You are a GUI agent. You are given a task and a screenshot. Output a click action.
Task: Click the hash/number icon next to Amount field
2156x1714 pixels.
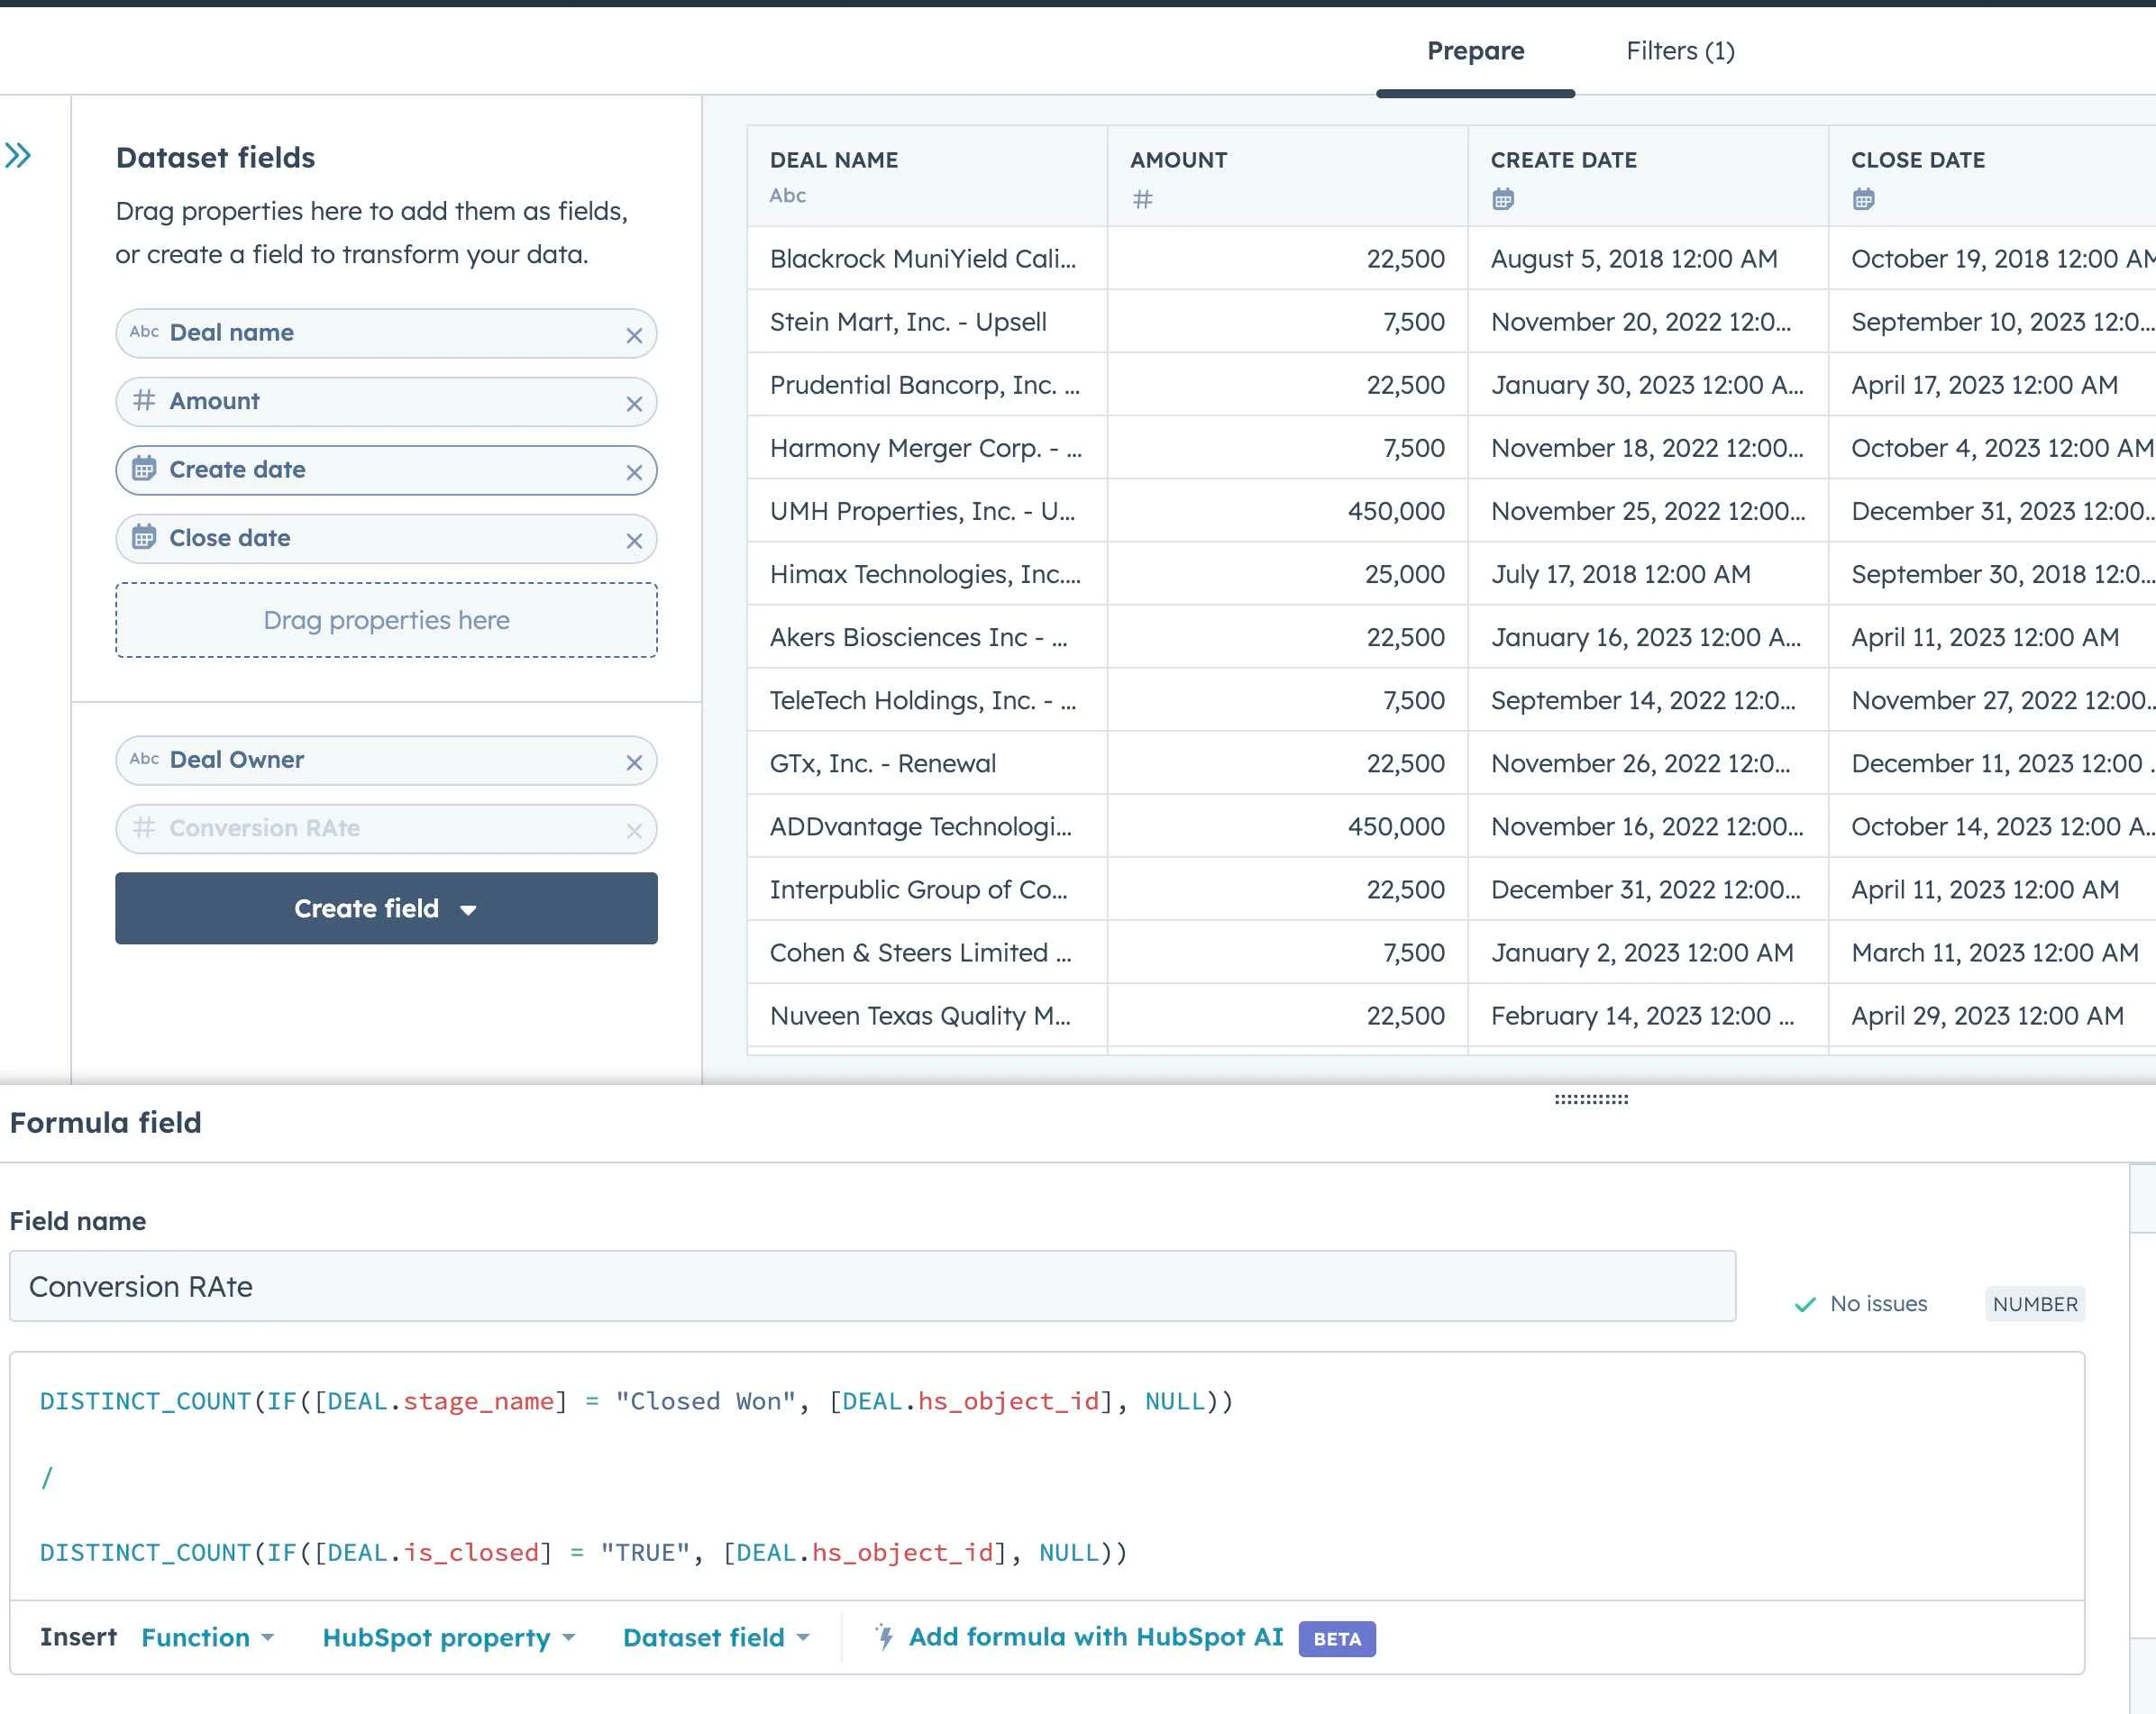click(x=143, y=400)
